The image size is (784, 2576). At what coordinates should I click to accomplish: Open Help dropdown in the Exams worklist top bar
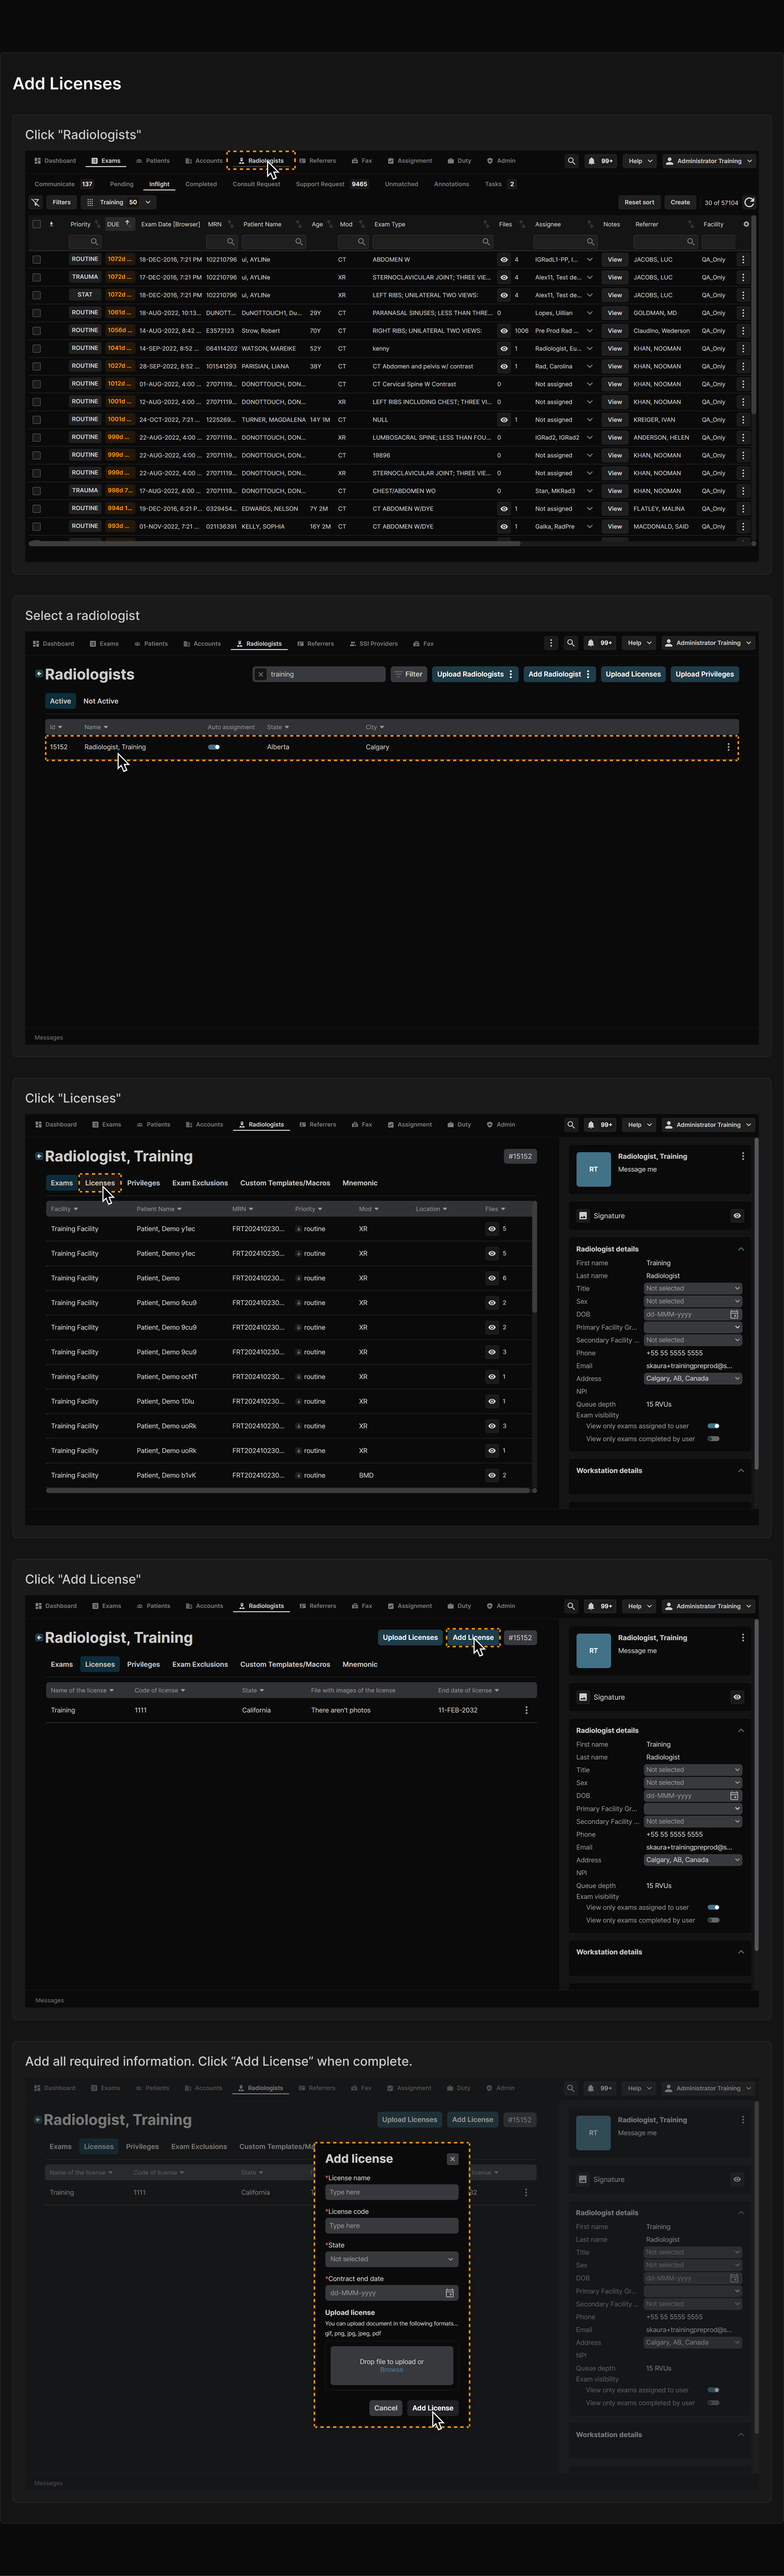coord(640,161)
